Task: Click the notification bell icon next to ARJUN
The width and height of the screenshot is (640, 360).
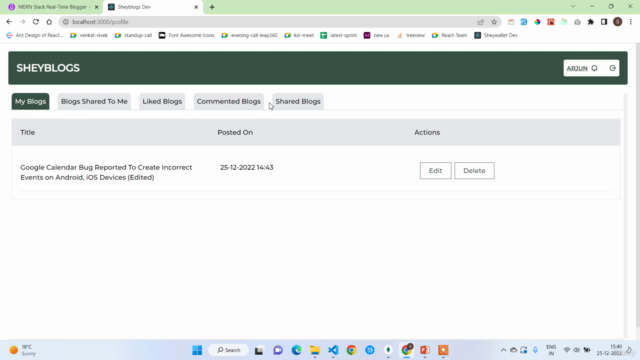Action: pos(595,68)
